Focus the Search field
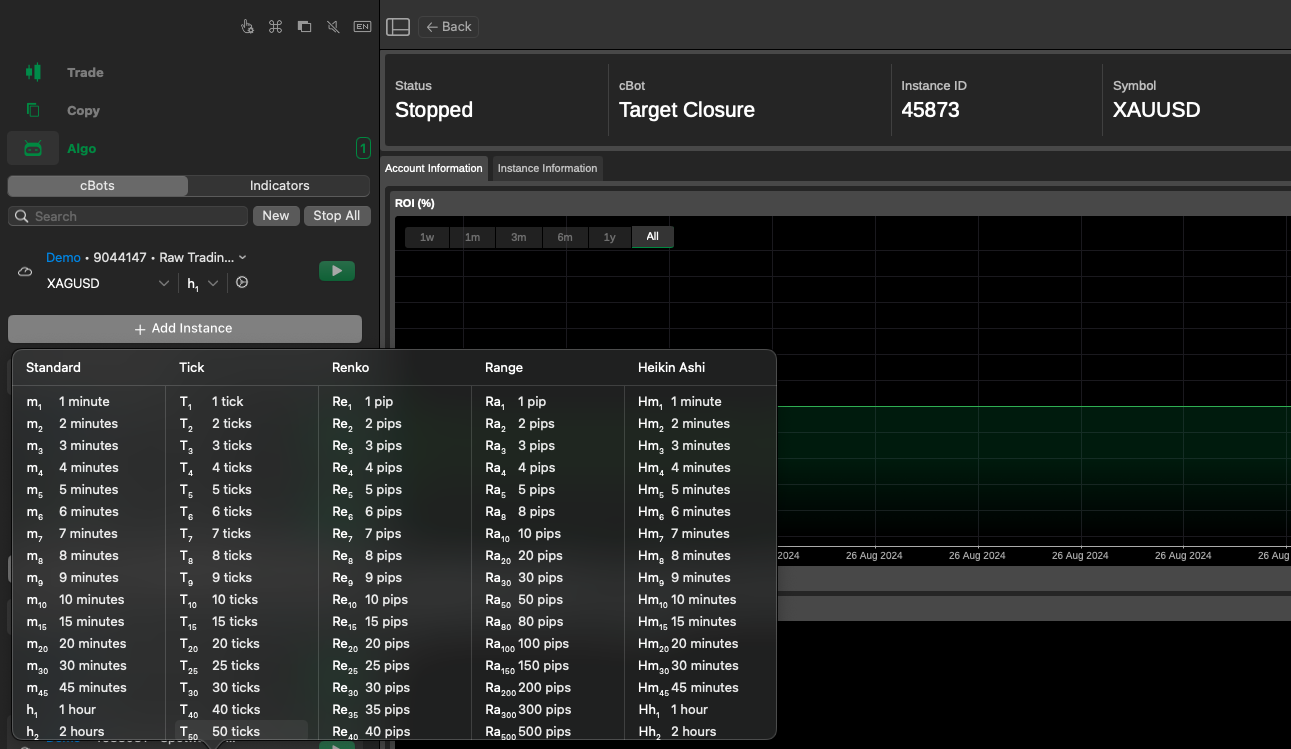1291x749 pixels. click(128, 216)
